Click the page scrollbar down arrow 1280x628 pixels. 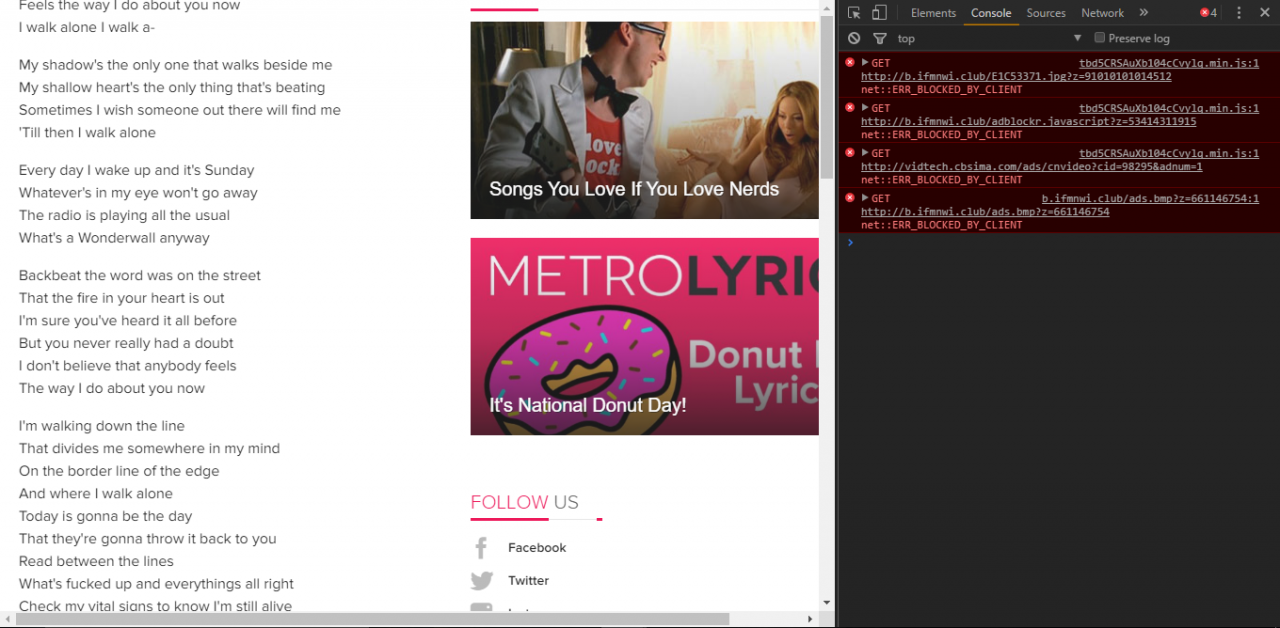point(826,603)
